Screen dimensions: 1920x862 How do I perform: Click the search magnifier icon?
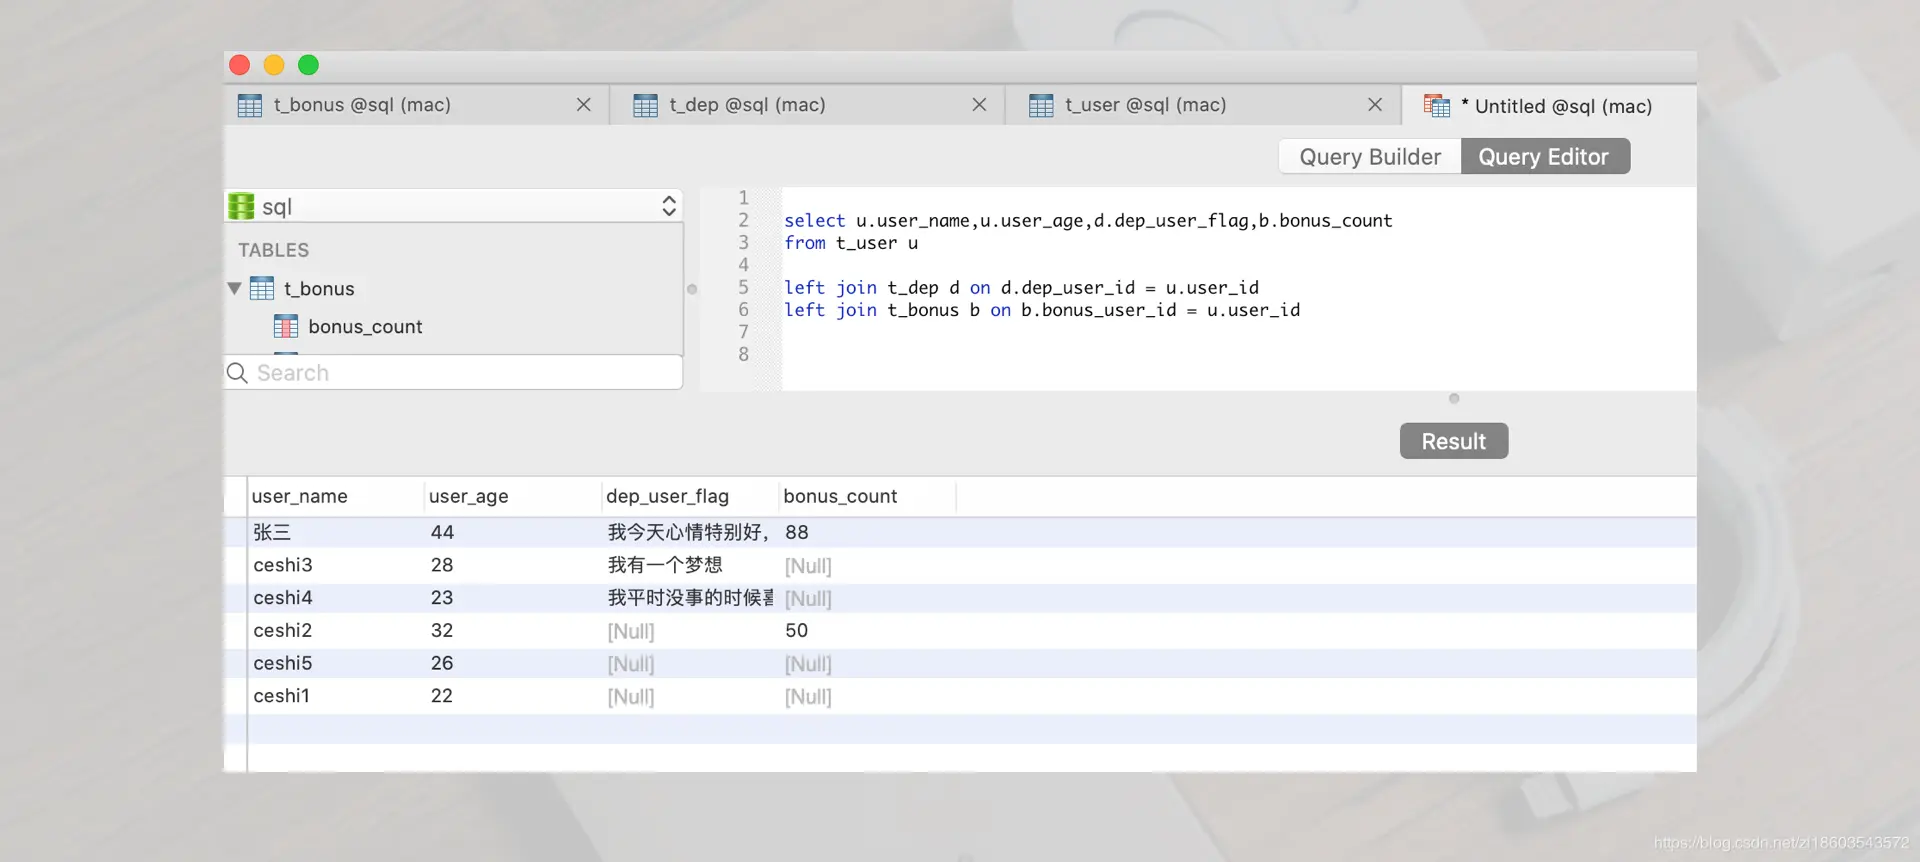[237, 373]
